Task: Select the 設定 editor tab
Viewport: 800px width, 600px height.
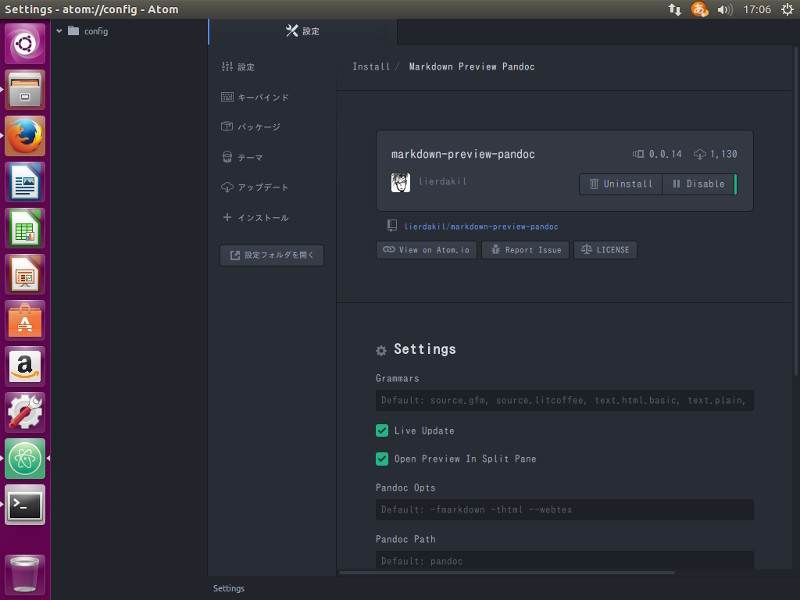Action: [303, 31]
